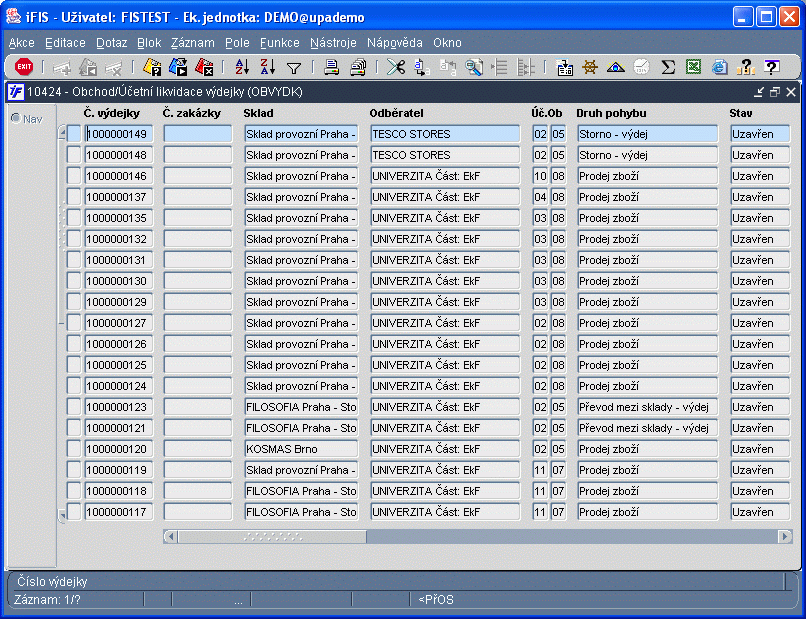Select the Nav radio button

click(x=16, y=118)
